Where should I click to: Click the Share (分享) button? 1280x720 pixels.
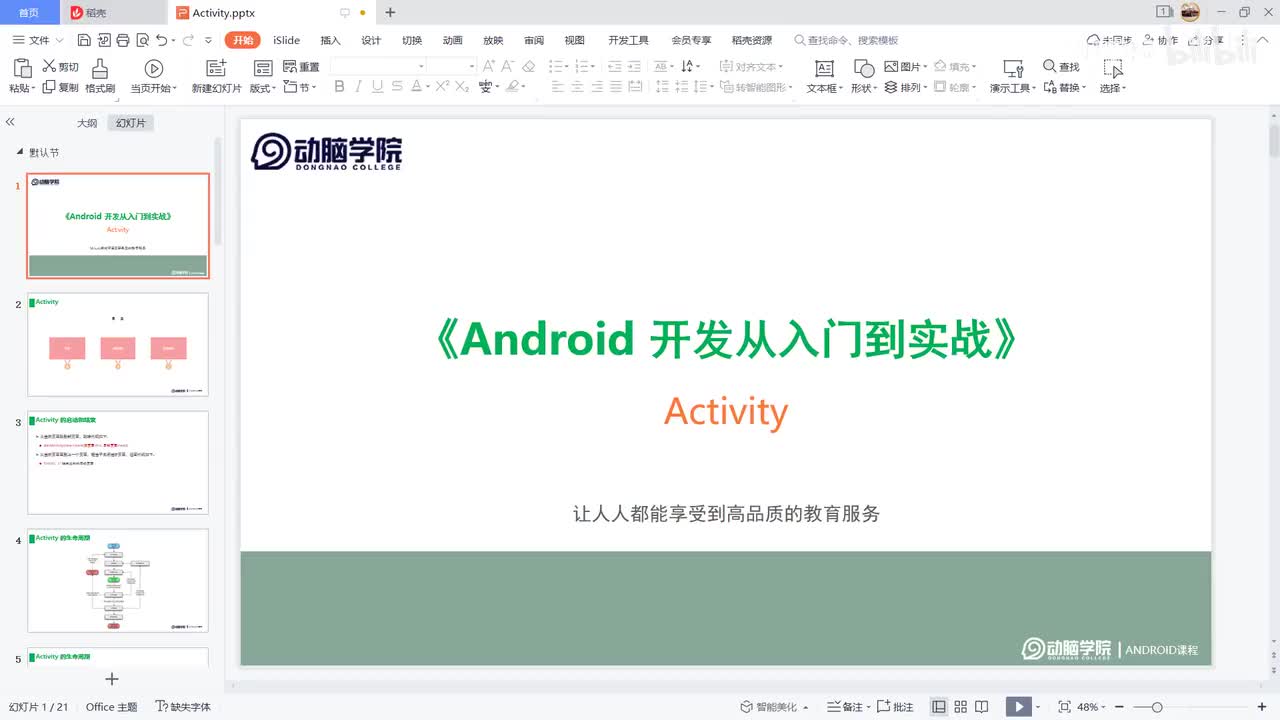tap(1206, 40)
